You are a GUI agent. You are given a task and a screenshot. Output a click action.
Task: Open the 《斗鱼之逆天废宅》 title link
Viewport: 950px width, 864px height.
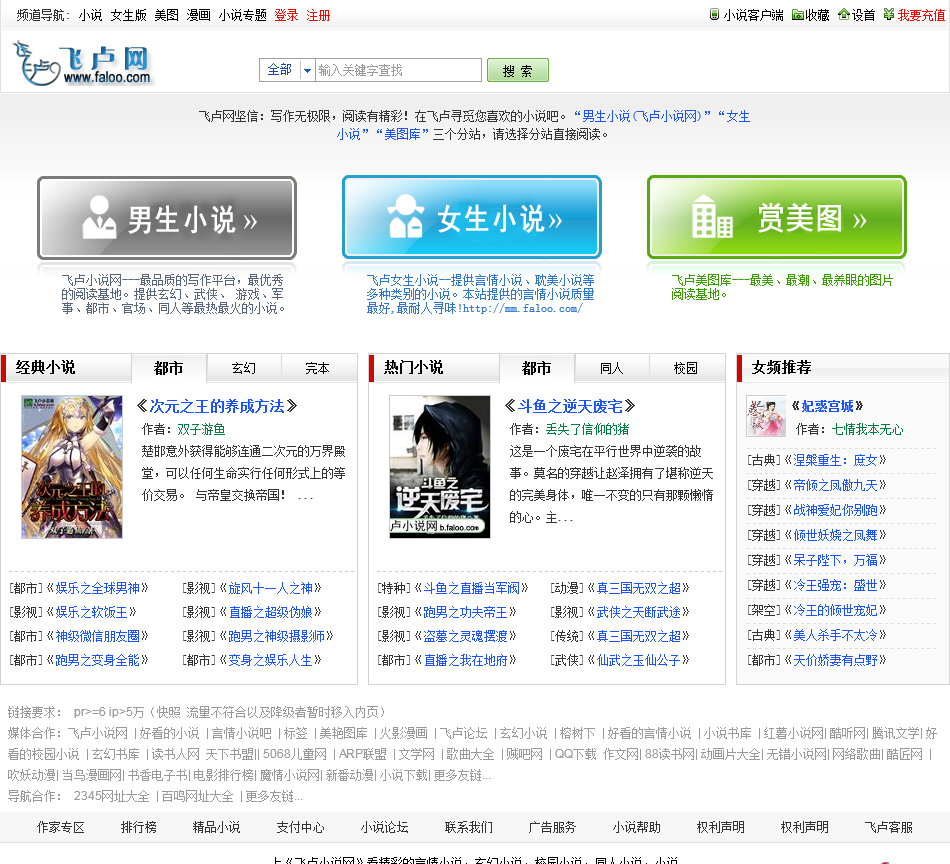pos(570,406)
